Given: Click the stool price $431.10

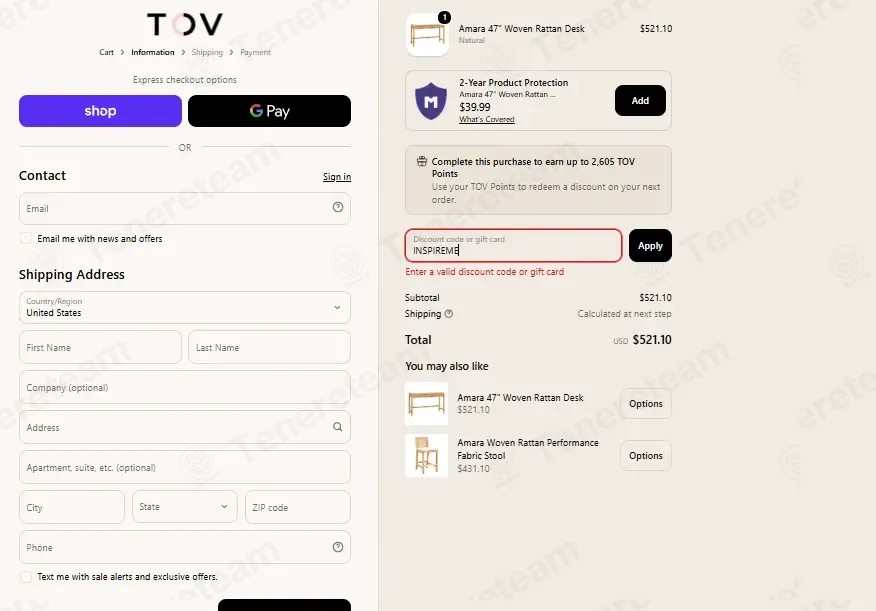Looking at the screenshot, I should tap(473, 468).
